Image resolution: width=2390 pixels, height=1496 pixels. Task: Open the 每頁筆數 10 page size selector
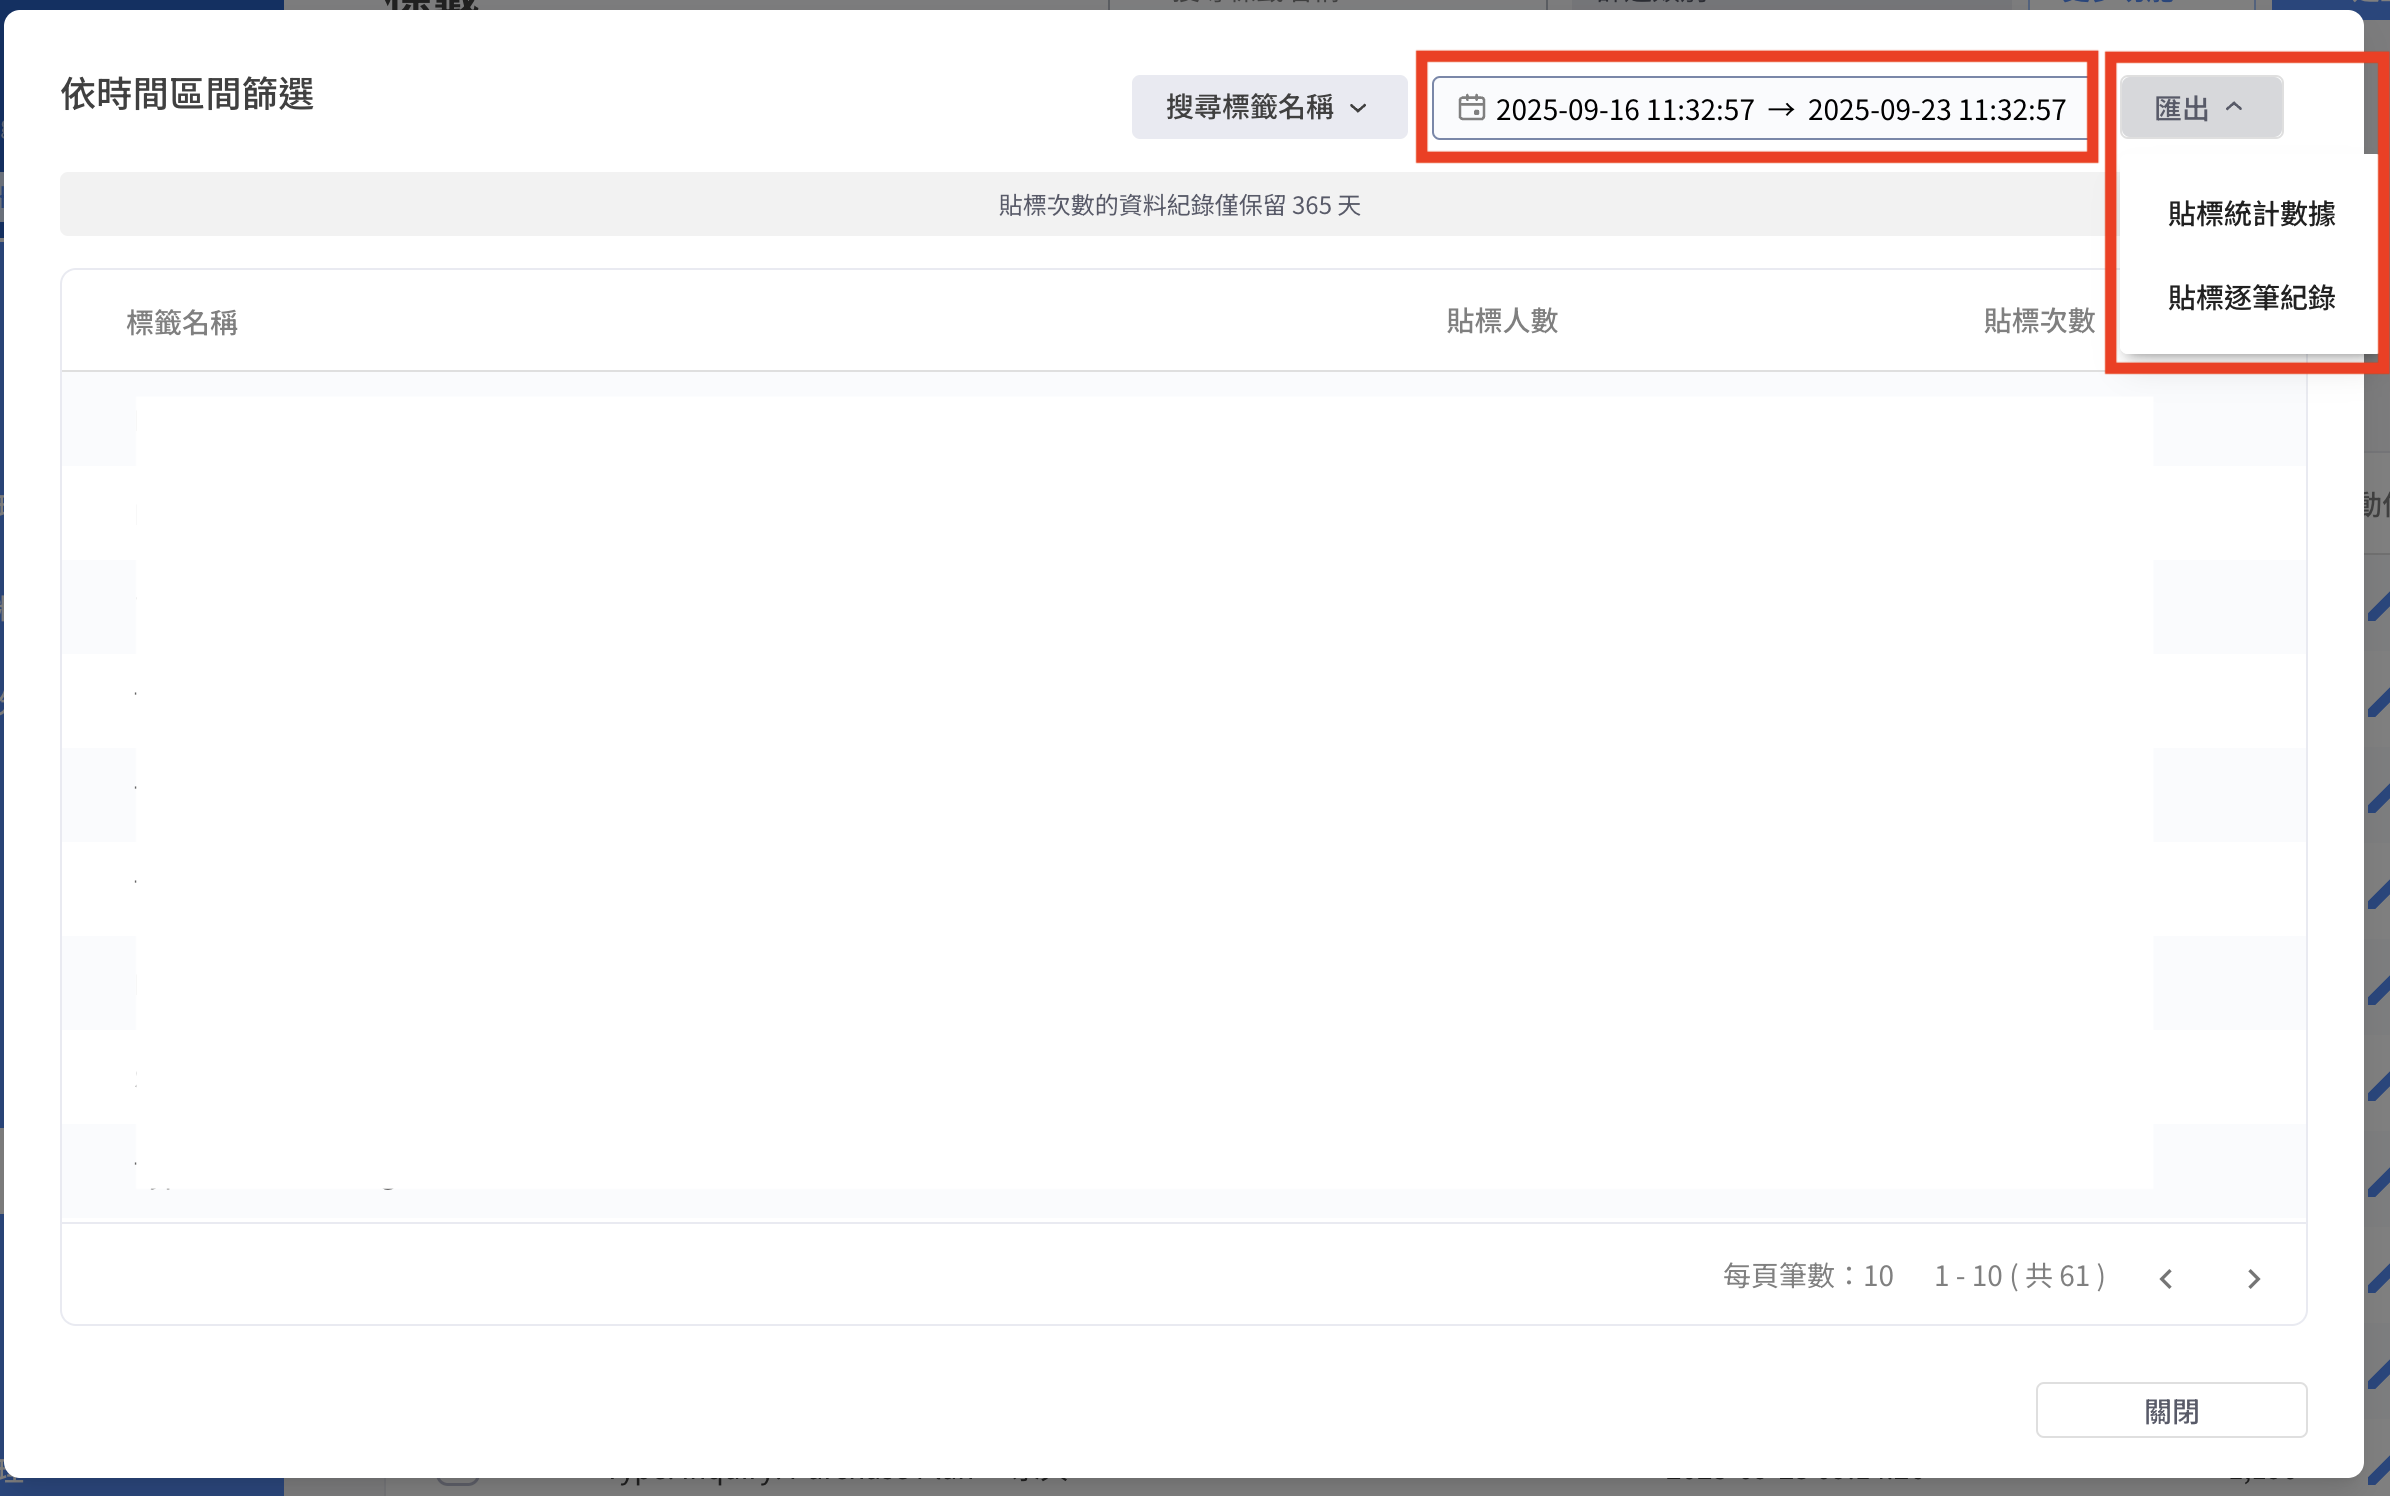[1808, 1276]
